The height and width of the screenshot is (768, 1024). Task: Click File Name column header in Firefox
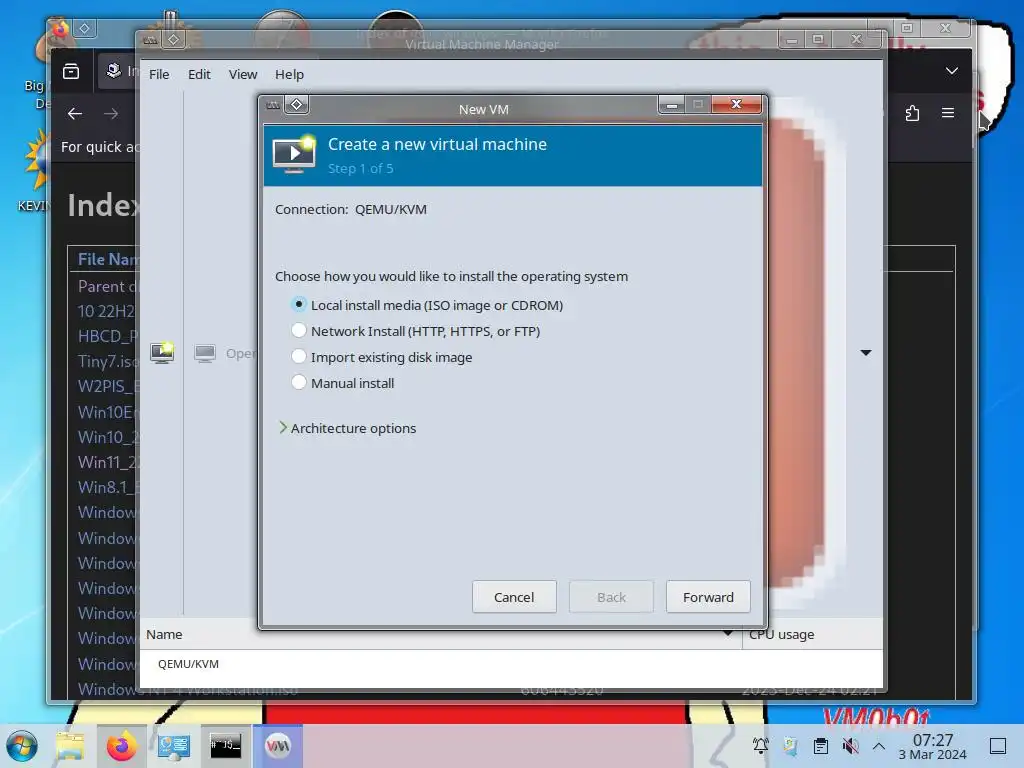(108, 259)
